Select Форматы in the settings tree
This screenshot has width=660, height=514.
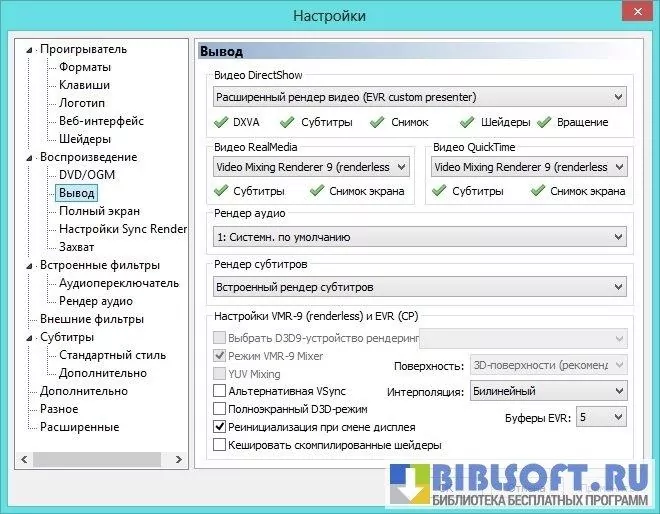point(85,67)
